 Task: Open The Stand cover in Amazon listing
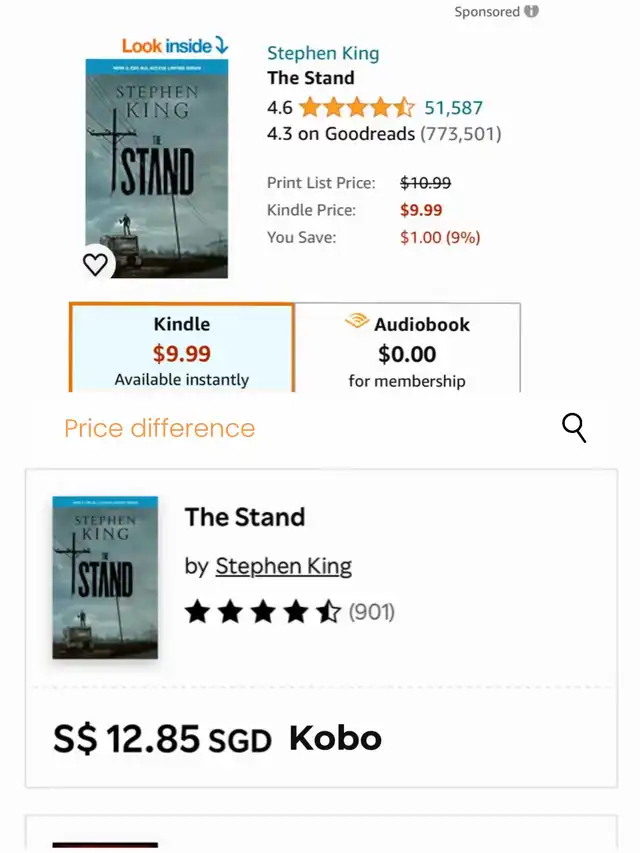tap(156, 168)
